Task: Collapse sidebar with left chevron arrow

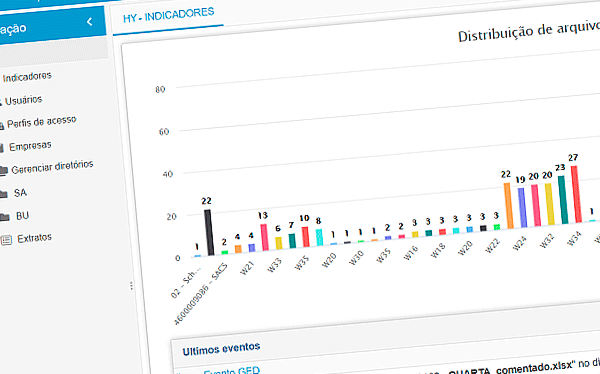Action: (90, 22)
